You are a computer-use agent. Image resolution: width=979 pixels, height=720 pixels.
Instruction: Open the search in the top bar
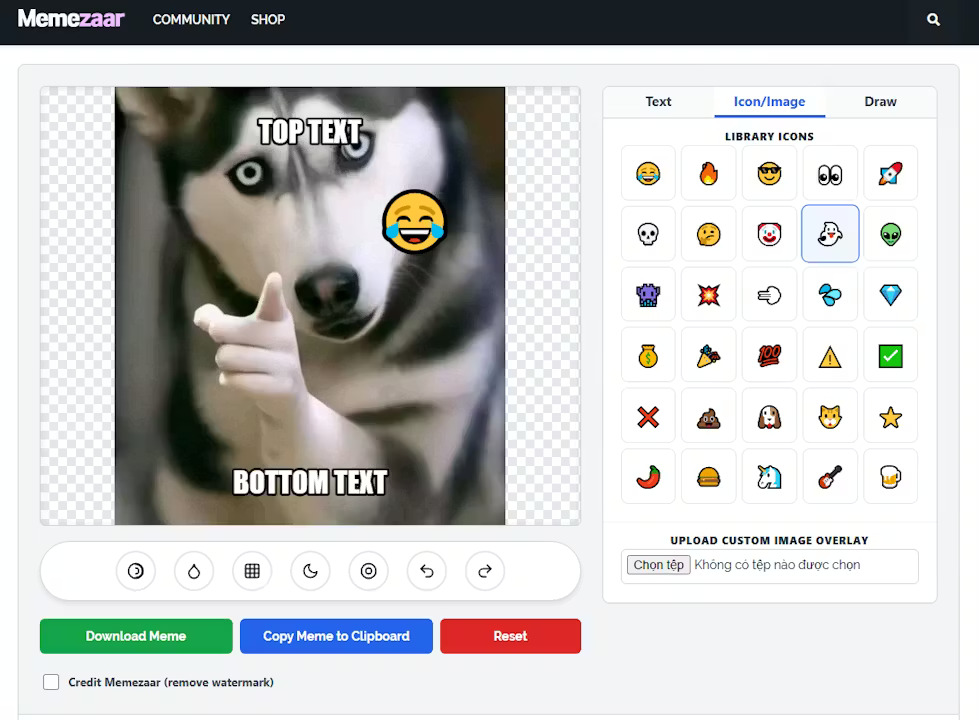point(932,19)
